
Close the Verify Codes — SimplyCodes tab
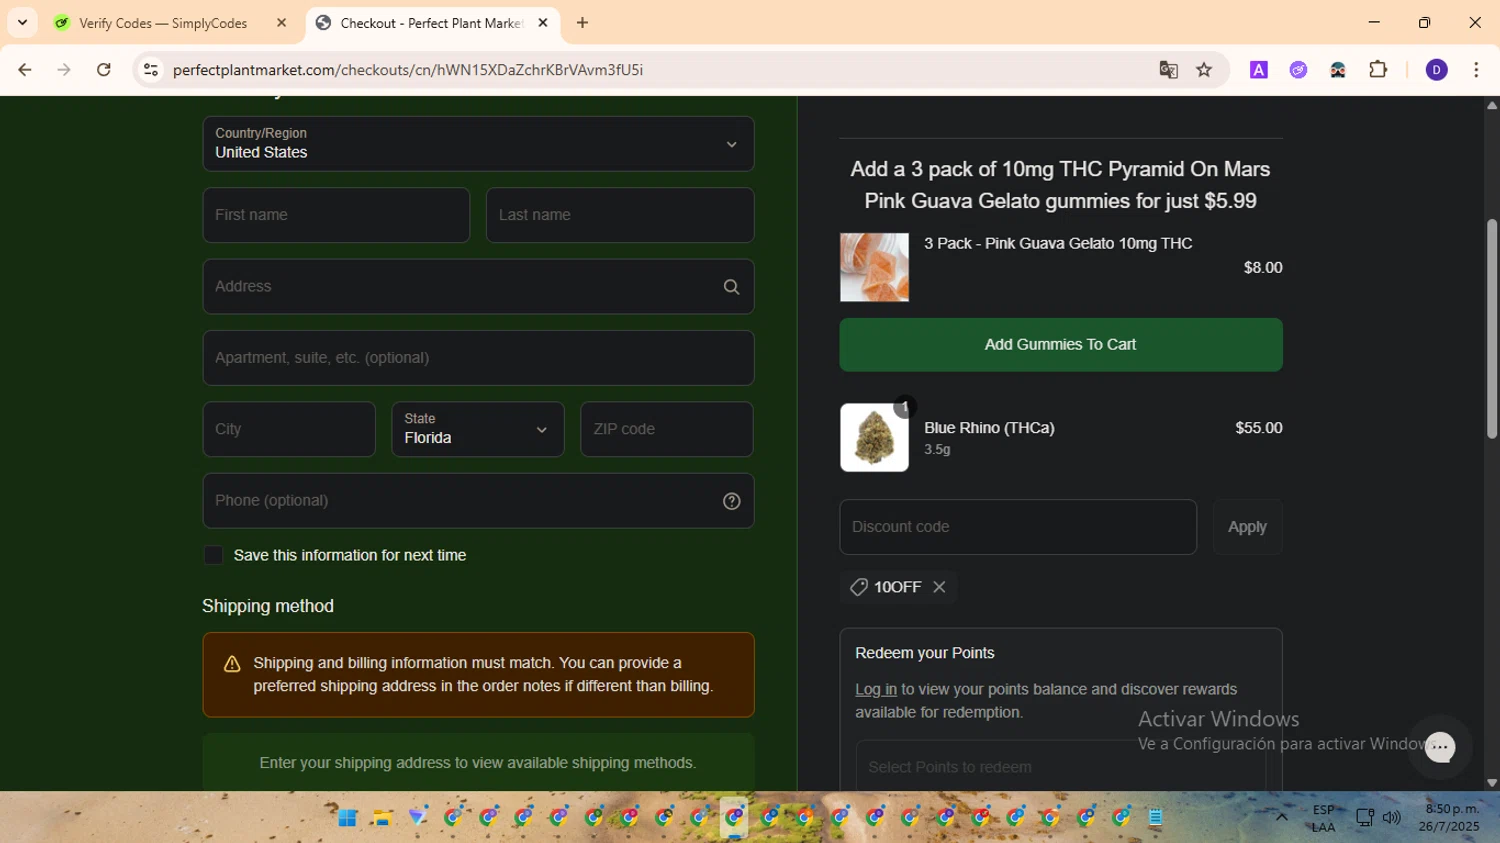[x=281, y=22]
